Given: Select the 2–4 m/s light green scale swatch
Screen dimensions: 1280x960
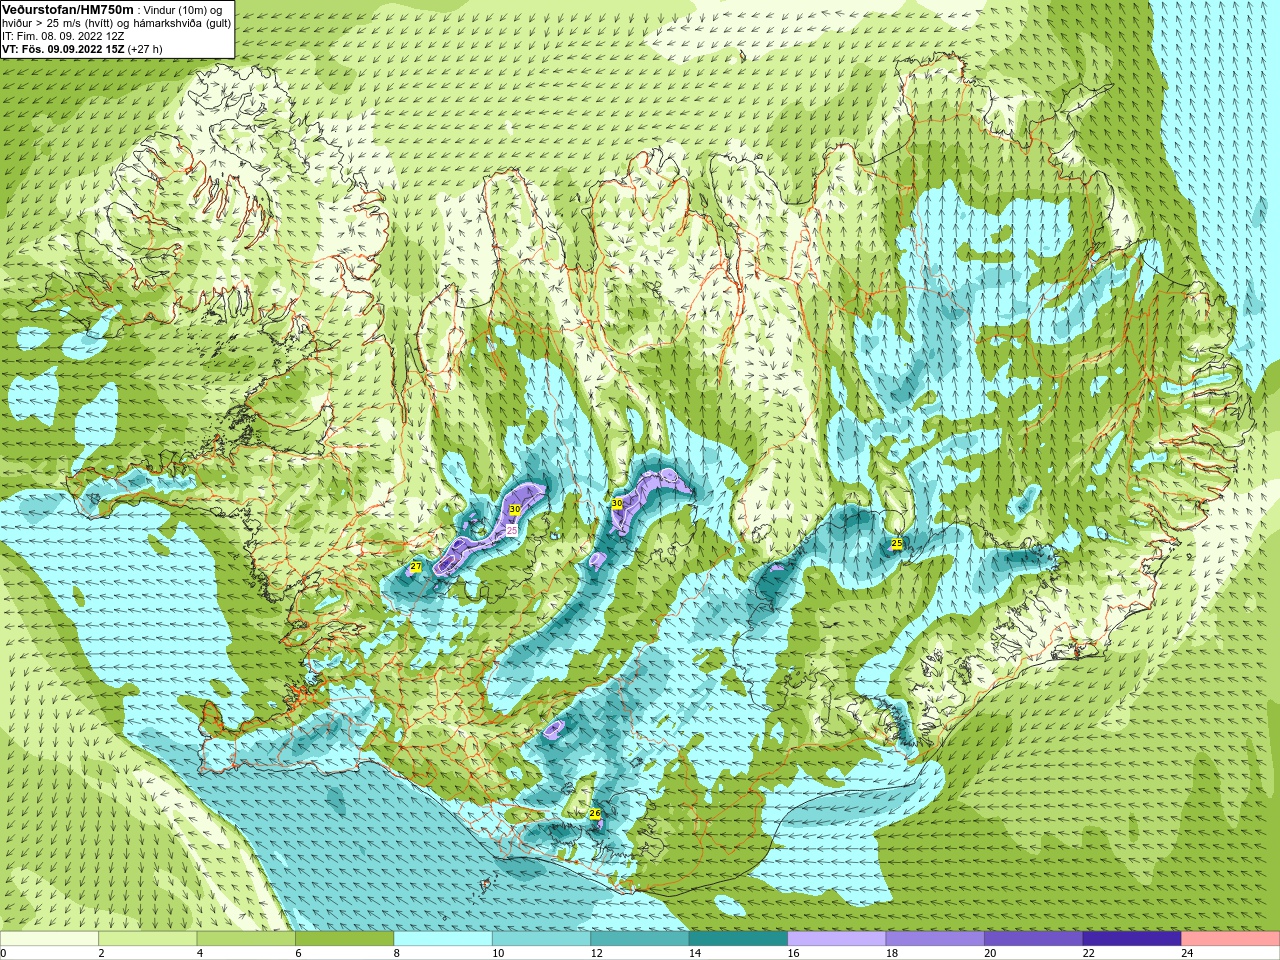Looking at the screenshot, I should [x=147, y=939].
